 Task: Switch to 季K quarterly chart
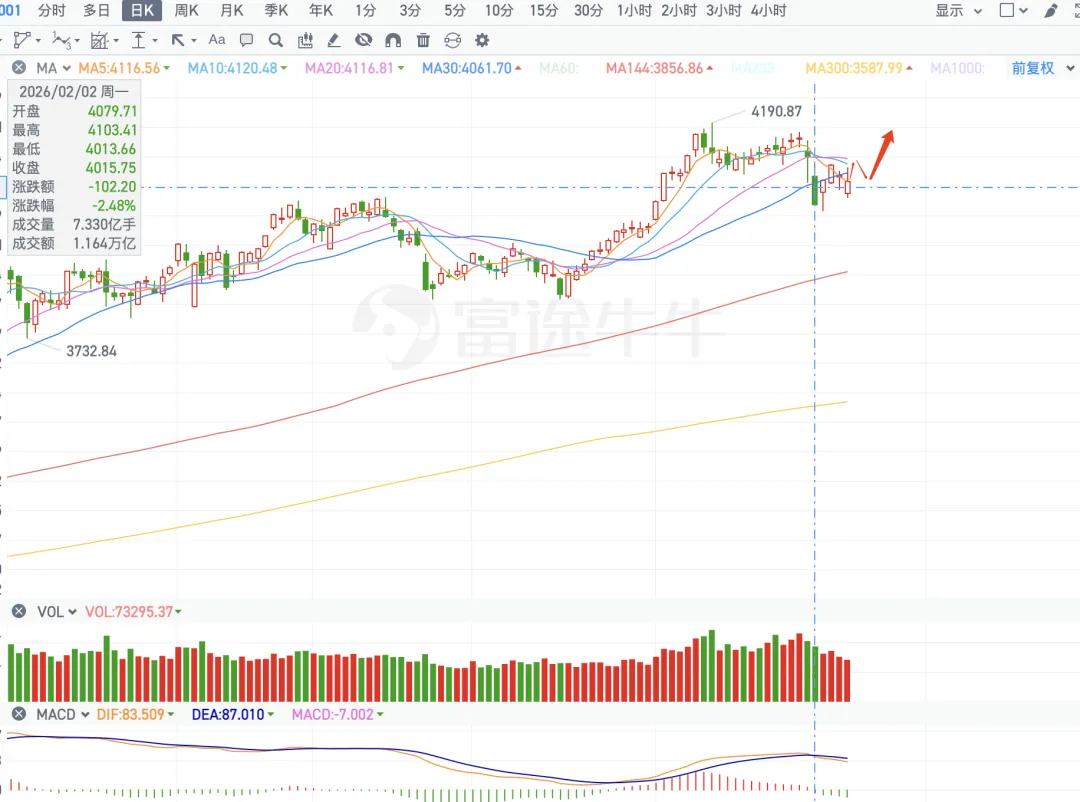click(276, 10)
